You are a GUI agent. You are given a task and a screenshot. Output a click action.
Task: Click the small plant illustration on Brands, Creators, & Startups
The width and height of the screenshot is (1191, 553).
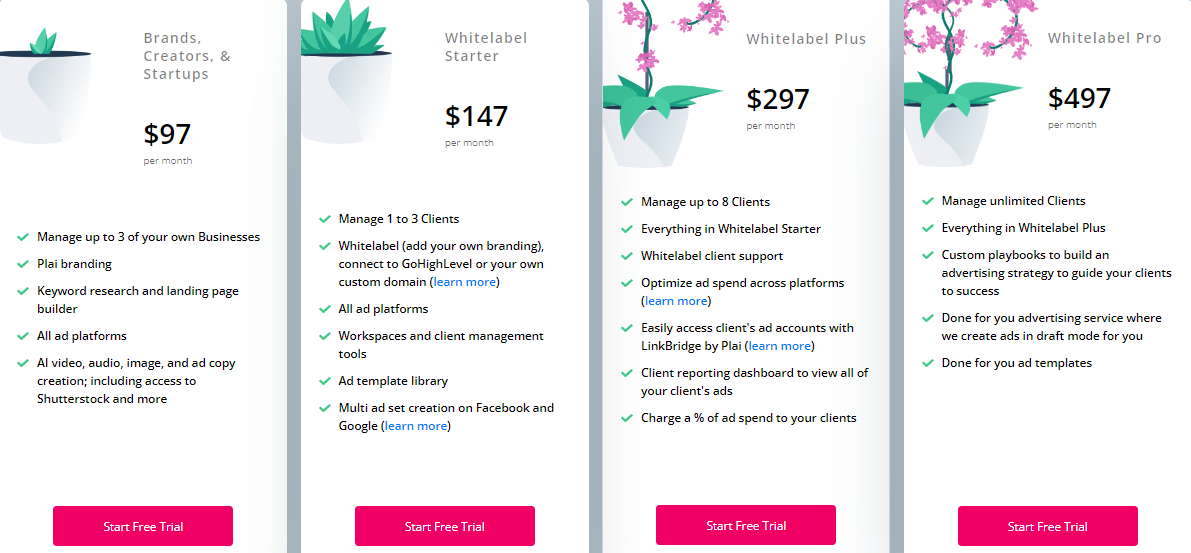(45, 90)
